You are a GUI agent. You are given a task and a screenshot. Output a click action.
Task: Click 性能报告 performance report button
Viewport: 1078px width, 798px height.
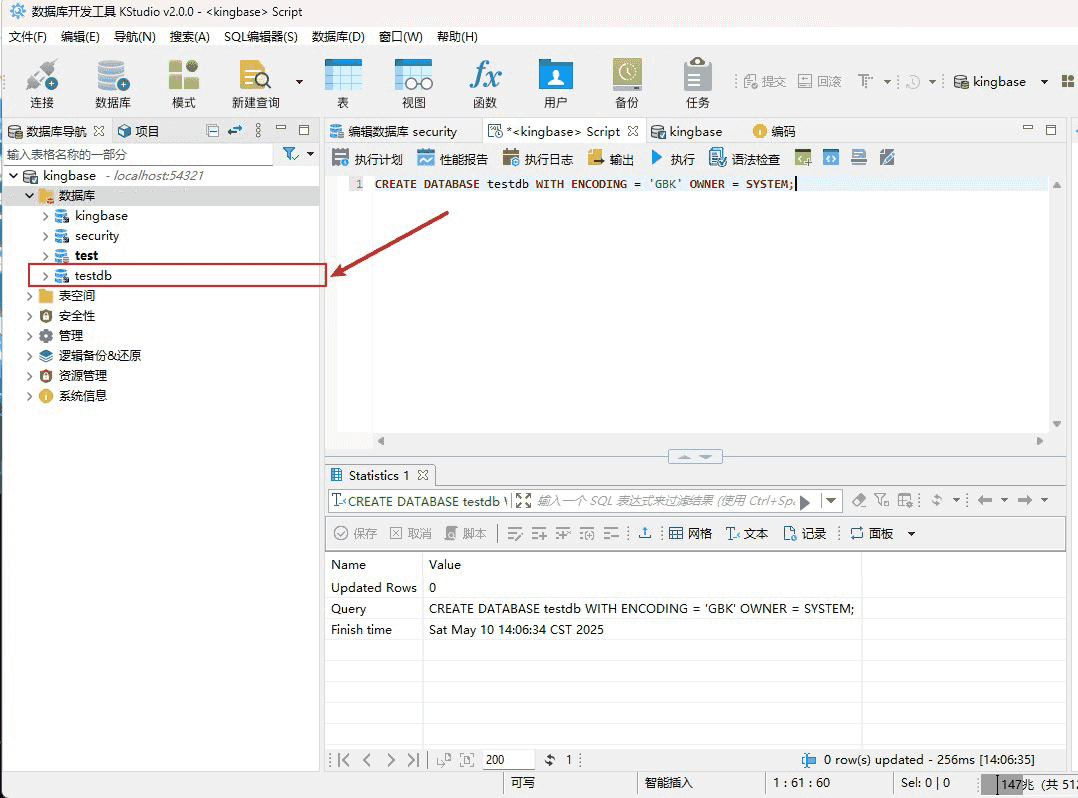point(452,159)
